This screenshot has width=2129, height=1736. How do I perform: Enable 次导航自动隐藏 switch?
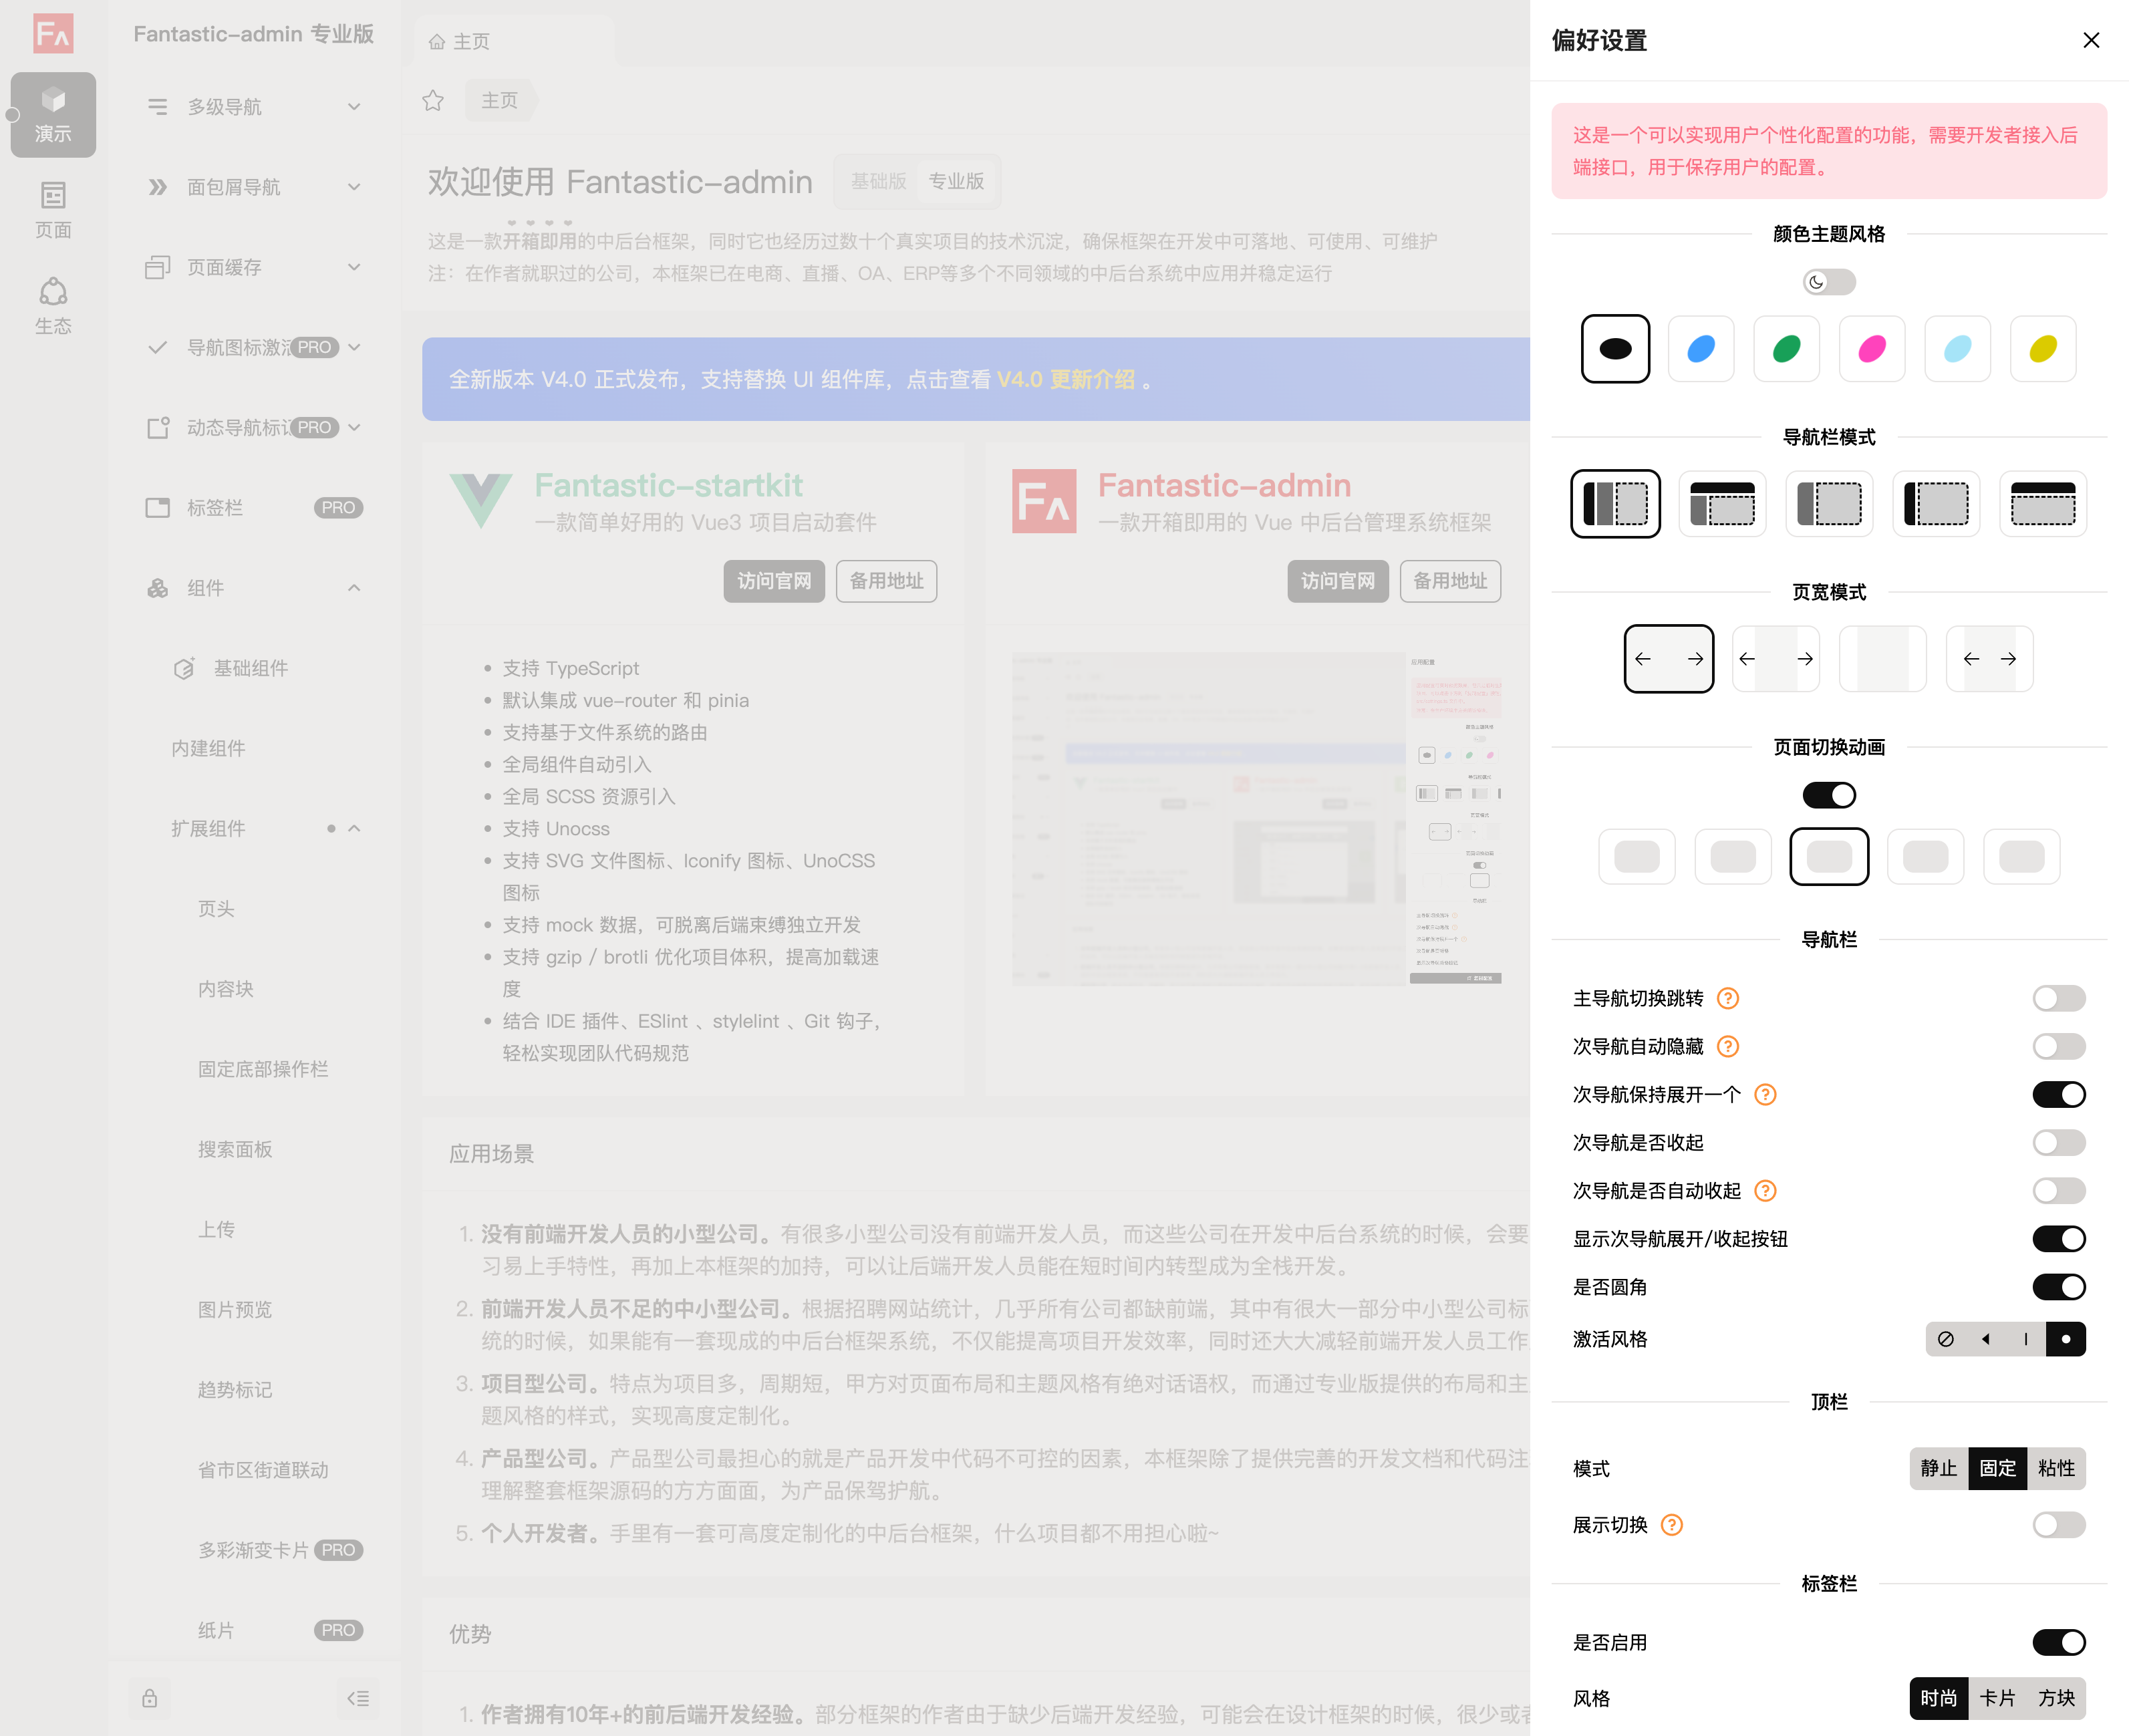pos(2059,1046)
